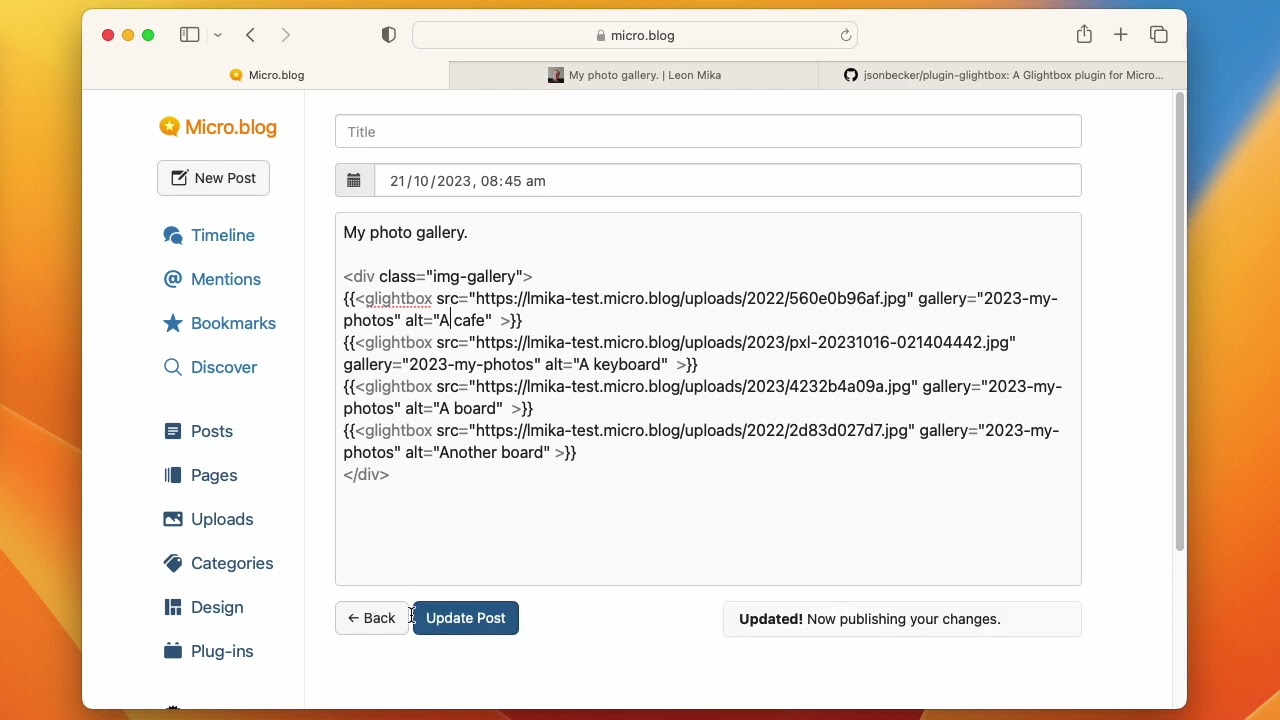This screenshot has width=1280, height=720.
Task: Go forward with the browser forward arrow
Action: pyautogui.click(x=286, y=35)
